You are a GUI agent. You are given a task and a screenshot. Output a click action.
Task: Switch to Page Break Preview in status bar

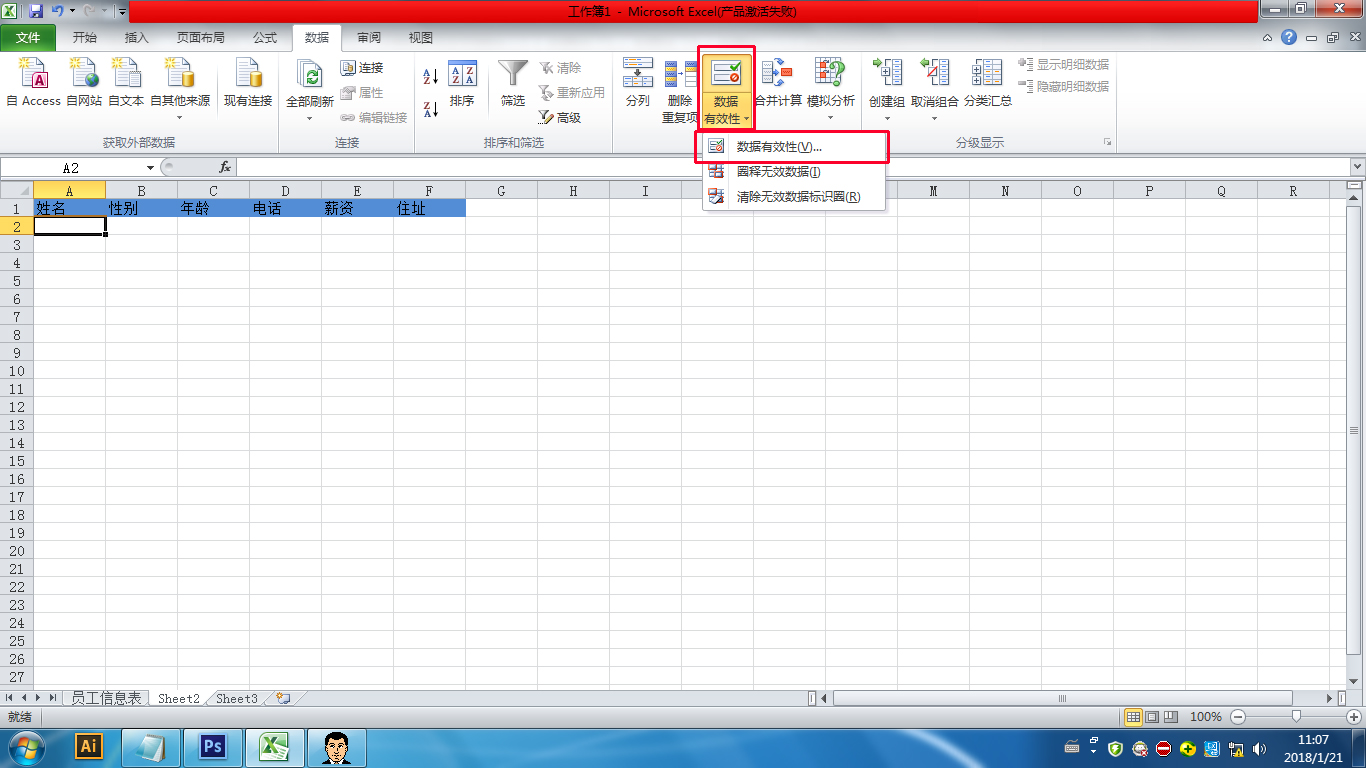tap(1171, 717)
